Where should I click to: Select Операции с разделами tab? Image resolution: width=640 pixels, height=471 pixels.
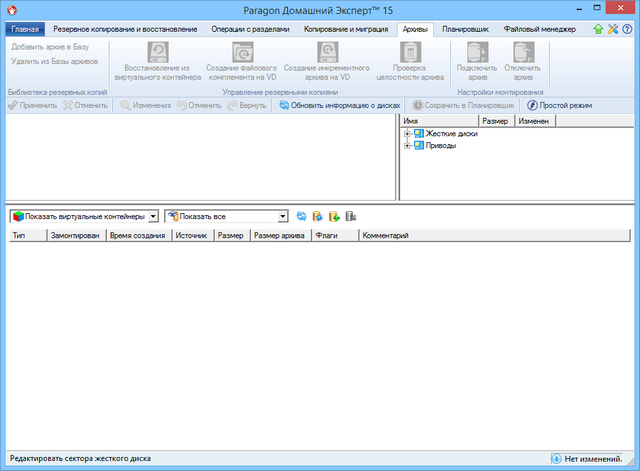coord(251,30)
